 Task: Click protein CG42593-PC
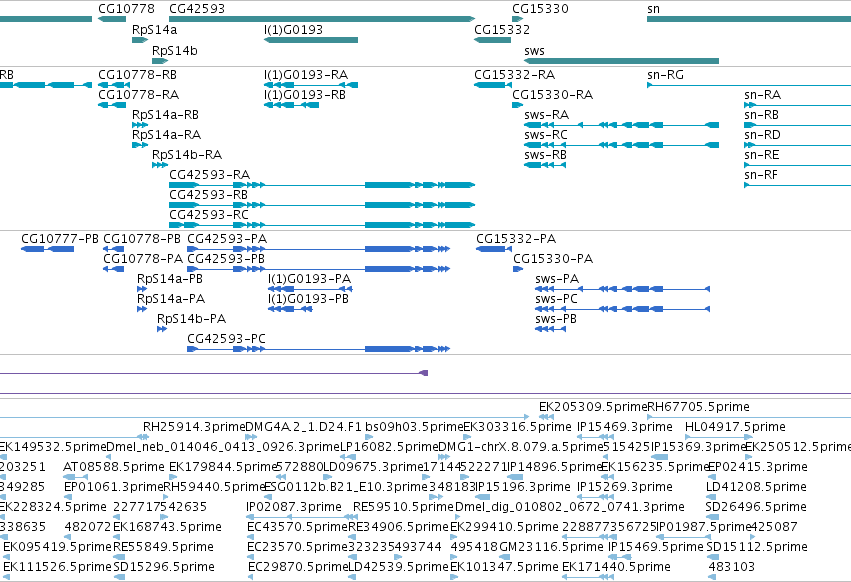pos(319,349)
